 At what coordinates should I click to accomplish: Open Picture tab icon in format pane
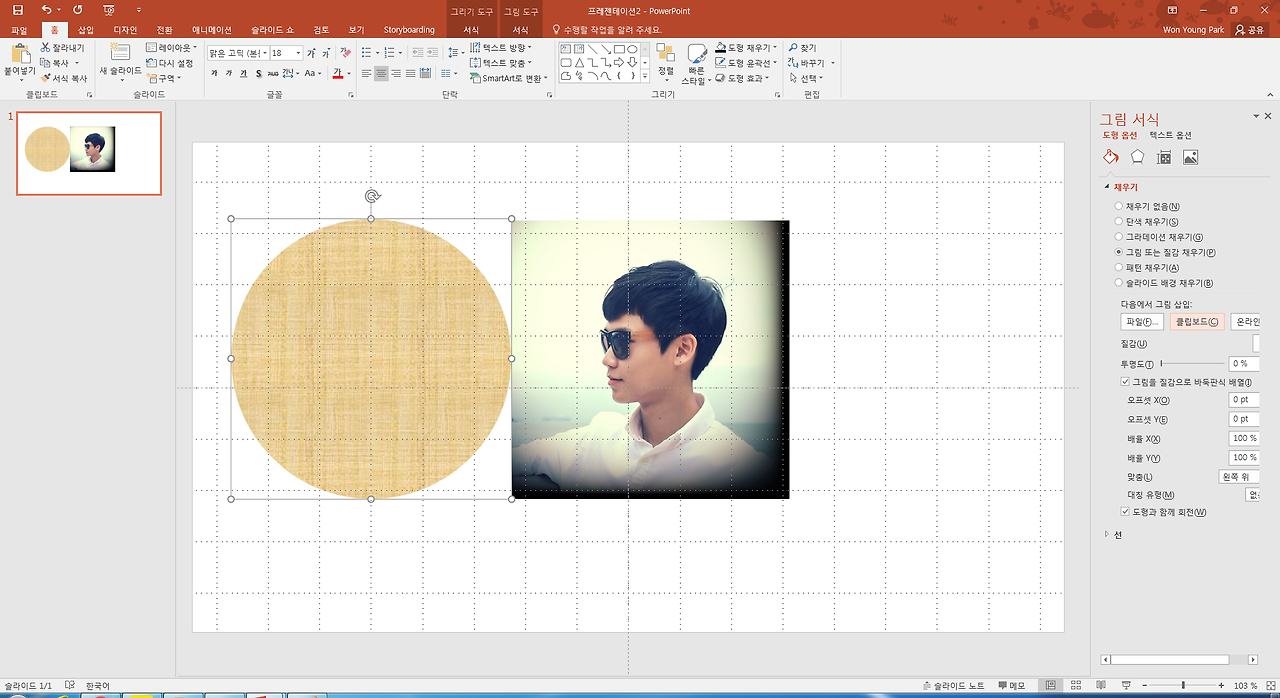(x=1190, y=157)
